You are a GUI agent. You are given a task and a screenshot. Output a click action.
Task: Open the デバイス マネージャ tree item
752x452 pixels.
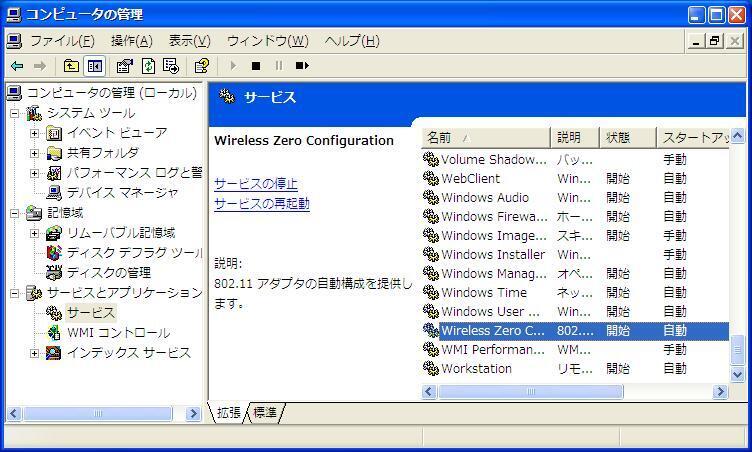[x=122, y=193]
